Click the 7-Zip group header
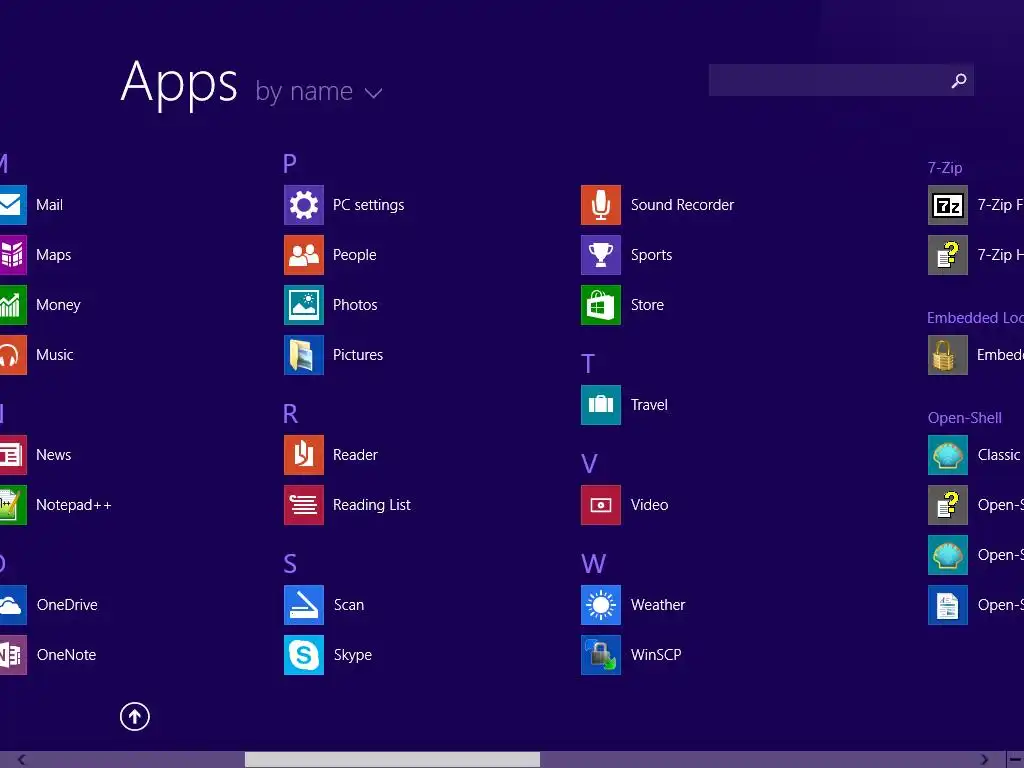1024x768 pixels. point(945,168)
